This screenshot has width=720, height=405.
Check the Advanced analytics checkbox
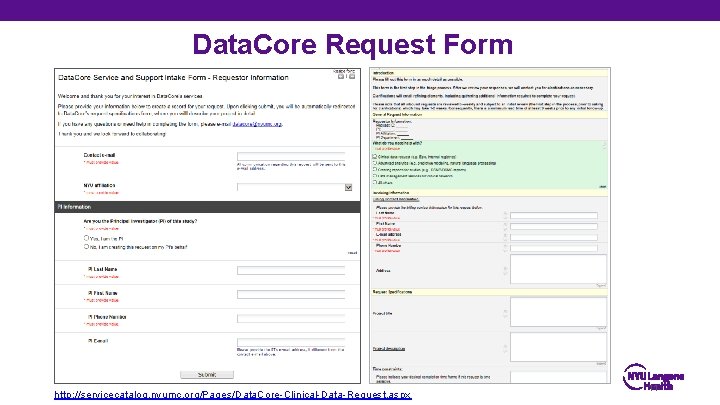tap(375, 163)
